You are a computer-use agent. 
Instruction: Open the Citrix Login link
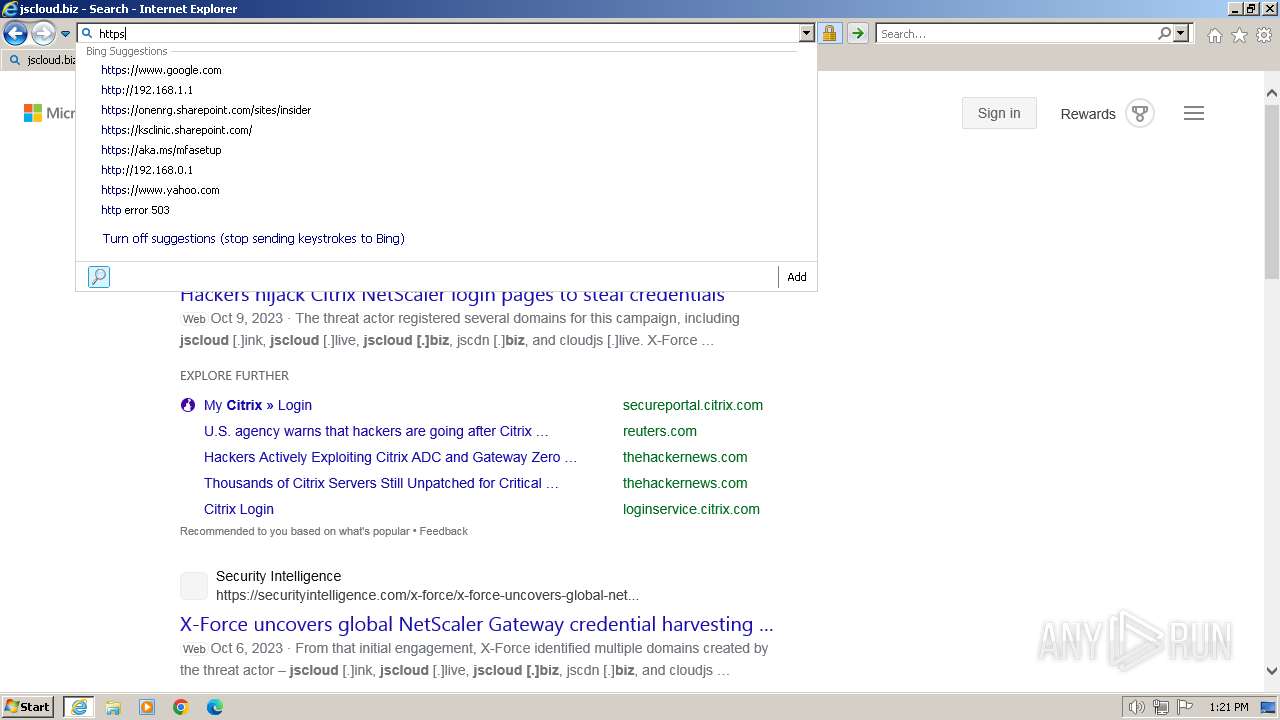[x=239, y=509]
